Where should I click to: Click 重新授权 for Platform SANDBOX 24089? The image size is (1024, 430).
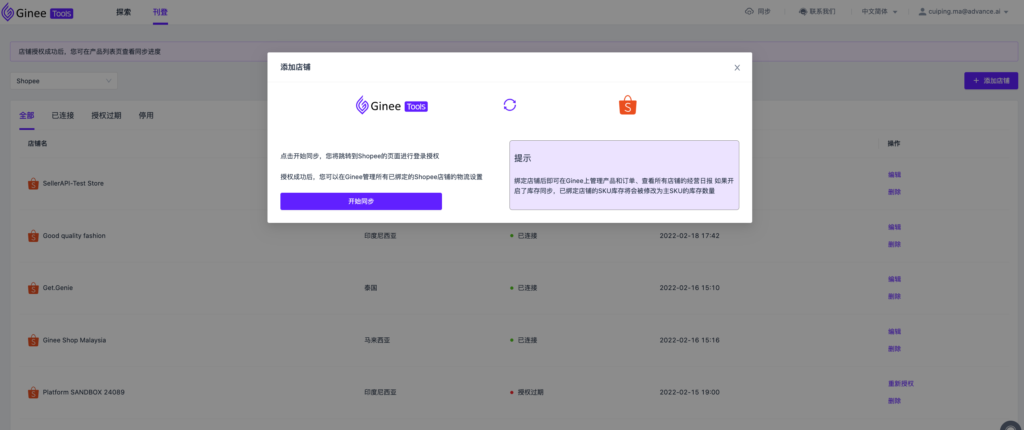point(901,383)
